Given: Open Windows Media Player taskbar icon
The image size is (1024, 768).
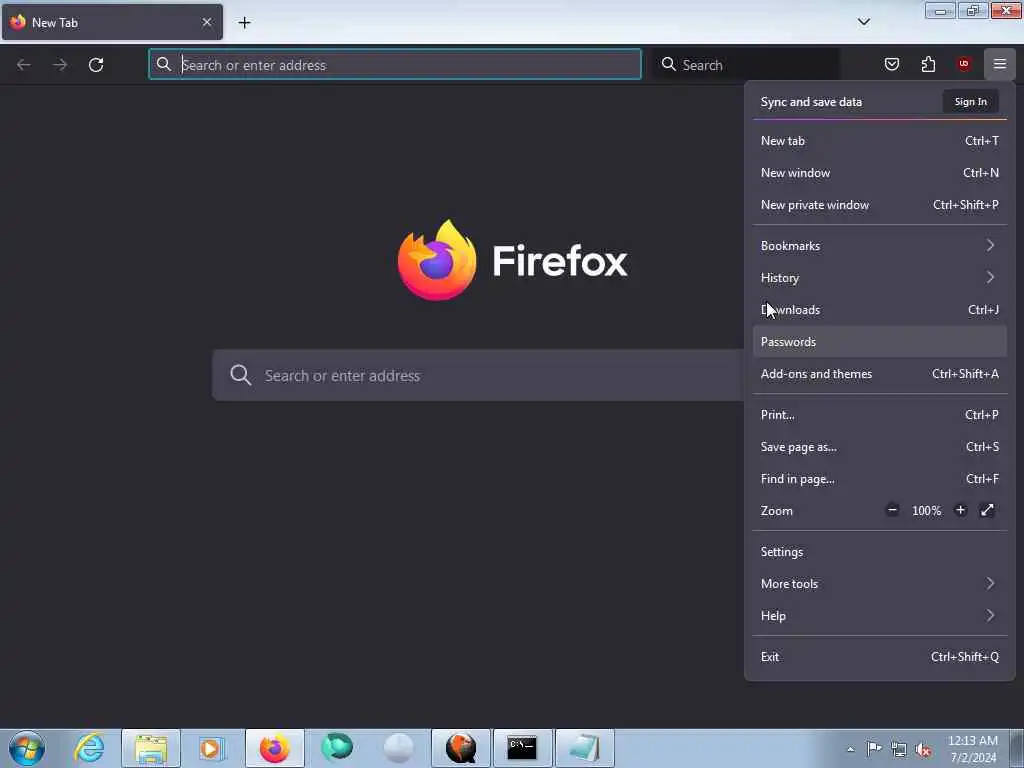Looking at the screenshot, I should (x=211, y=748).
